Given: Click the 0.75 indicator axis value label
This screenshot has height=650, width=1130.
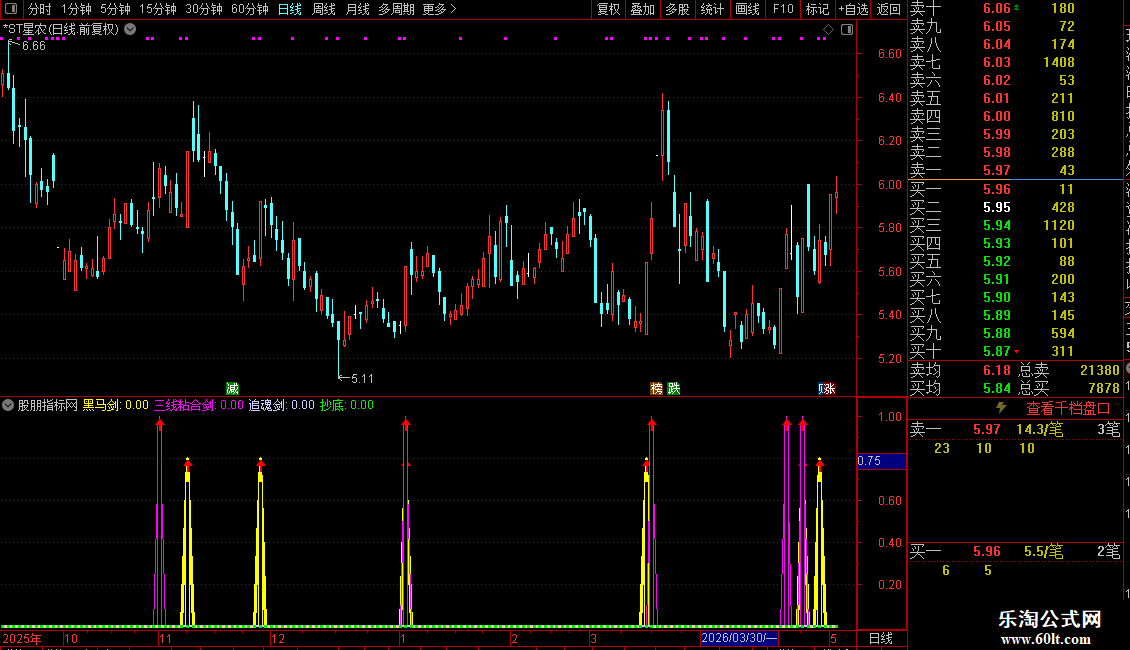Looking at the screenshot, I should (x=881, y=461).
